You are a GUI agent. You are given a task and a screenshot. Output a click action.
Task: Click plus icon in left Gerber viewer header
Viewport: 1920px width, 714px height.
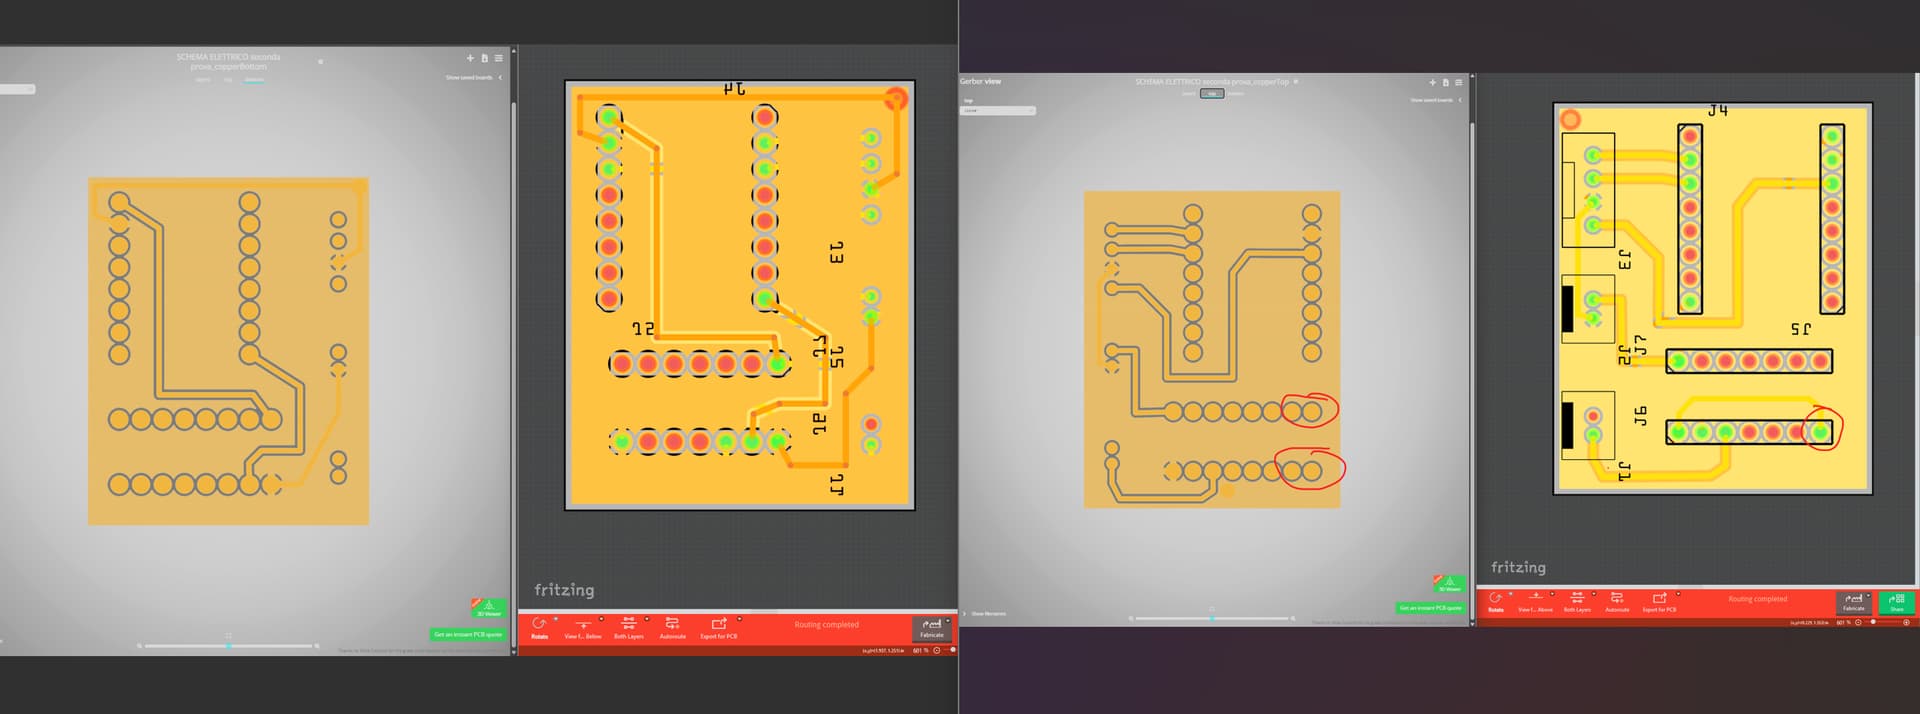[470, 58]
